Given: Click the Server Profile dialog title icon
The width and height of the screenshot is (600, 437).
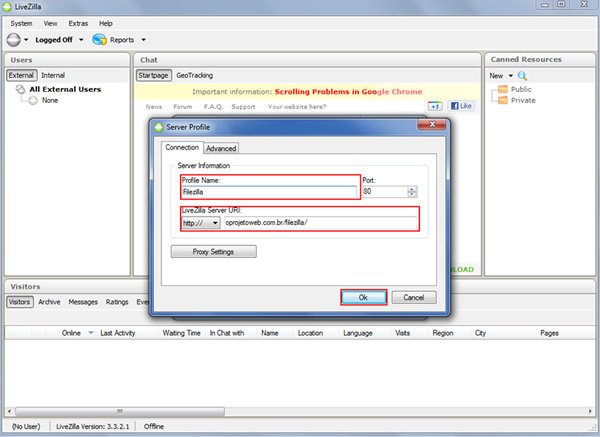Looking at the screenshot, I should 159,127.
